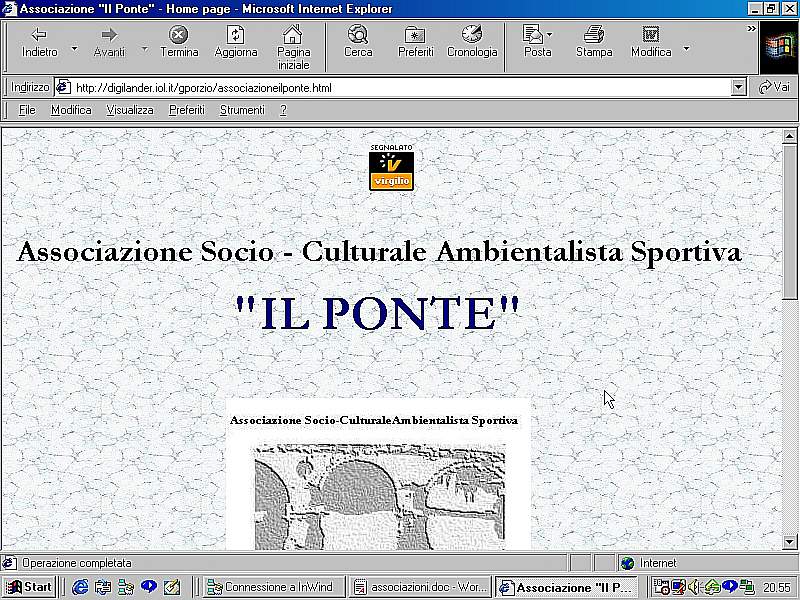Click the Segnalato Virgilio badge

[391, 168]
